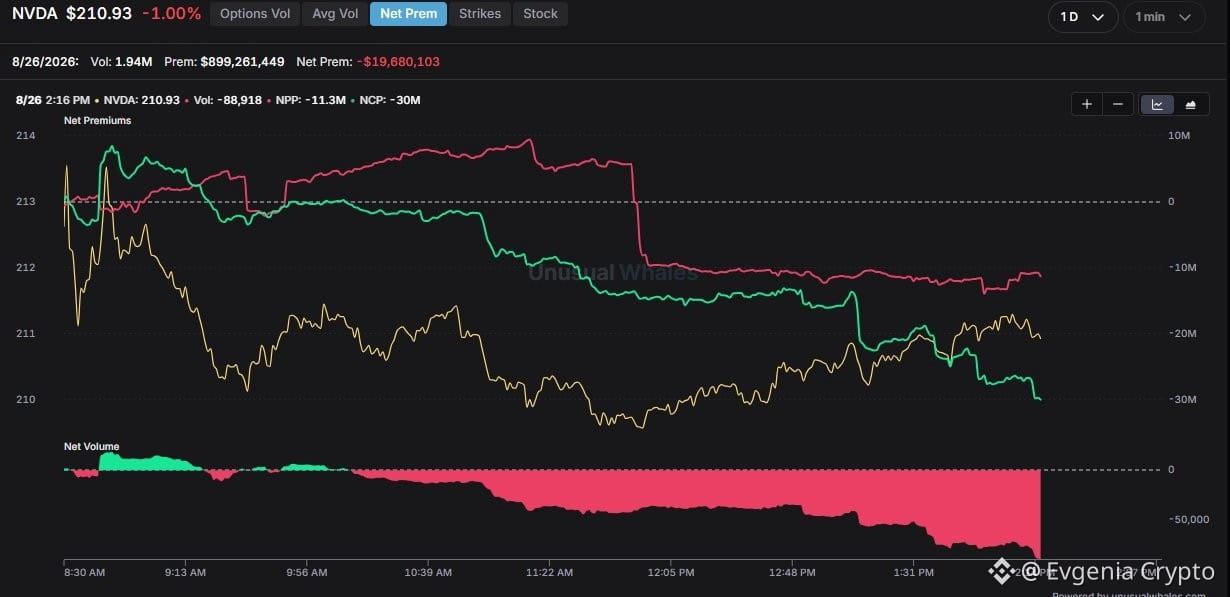Click the 12:05 PM time axis label
1230x597 pixels.
672,573
